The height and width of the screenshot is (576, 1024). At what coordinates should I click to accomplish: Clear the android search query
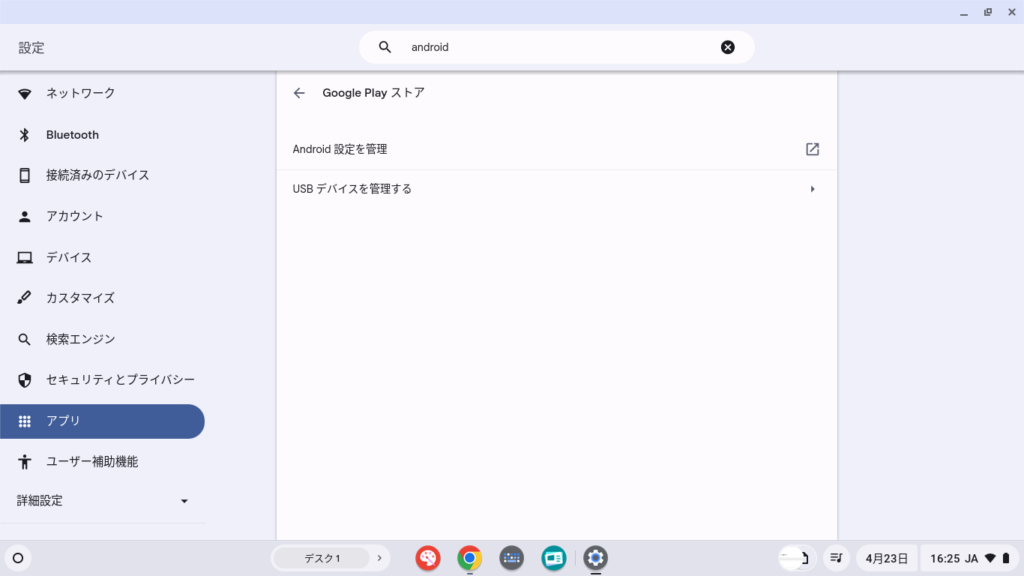point(727,47)
